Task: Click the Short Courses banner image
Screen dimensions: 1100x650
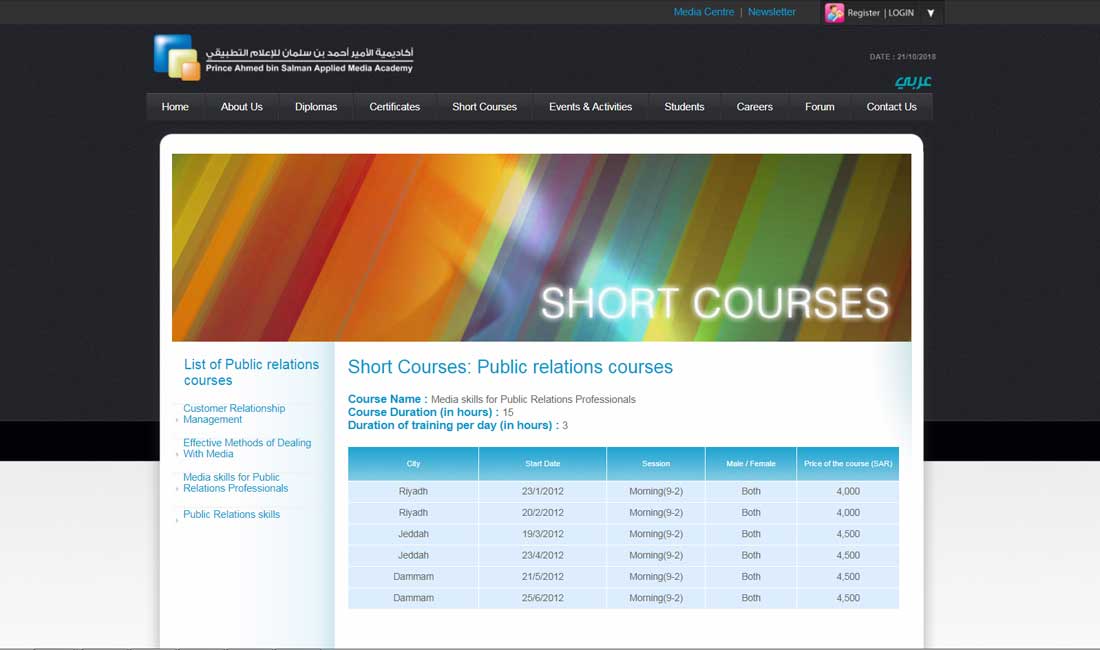Action: (541, 247)
